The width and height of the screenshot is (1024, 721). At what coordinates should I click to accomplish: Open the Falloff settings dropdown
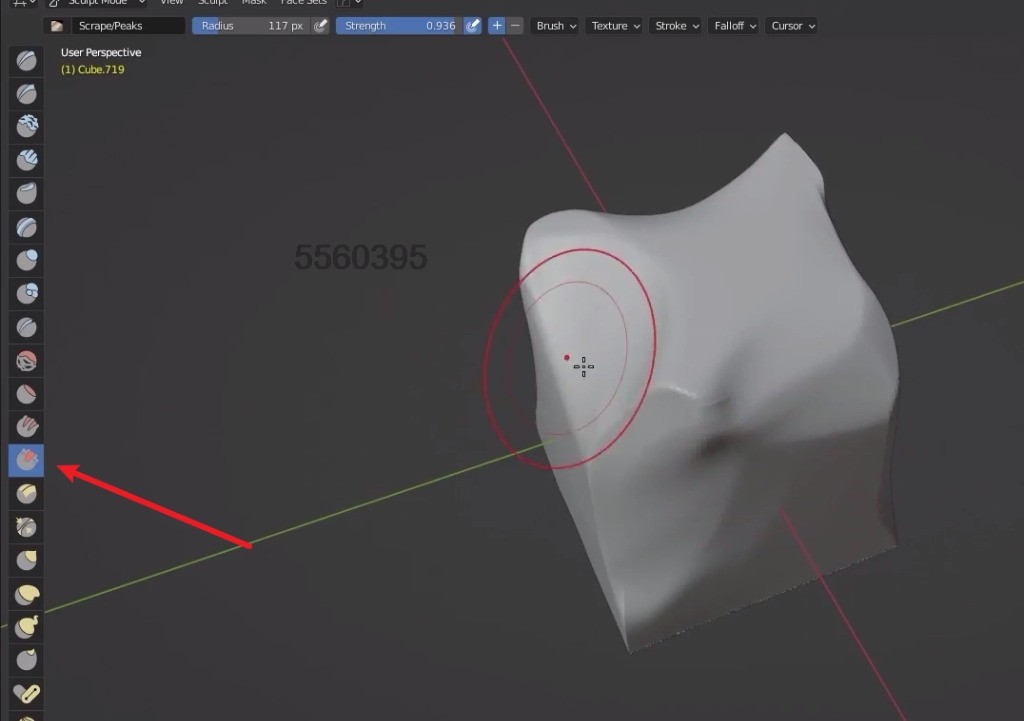pyautogui.click(x=734, y=26)
